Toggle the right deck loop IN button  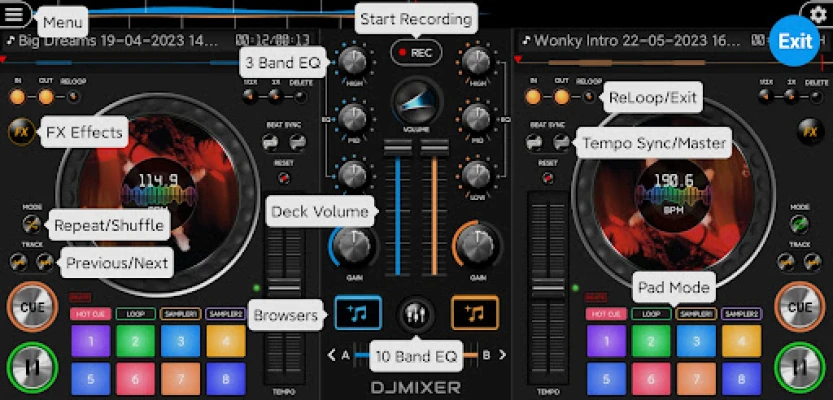[x=532, y=97]
